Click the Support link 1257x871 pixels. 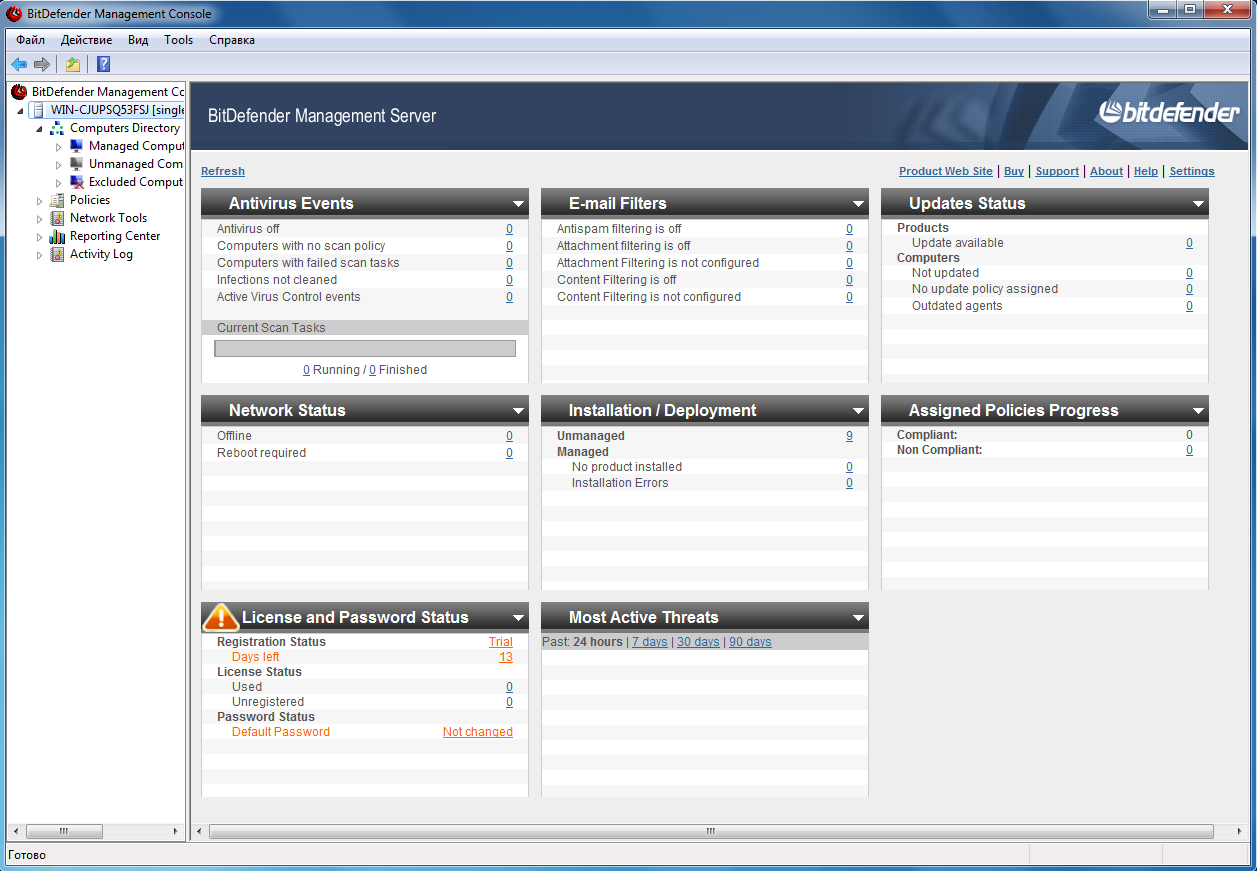click(1057, 171)
